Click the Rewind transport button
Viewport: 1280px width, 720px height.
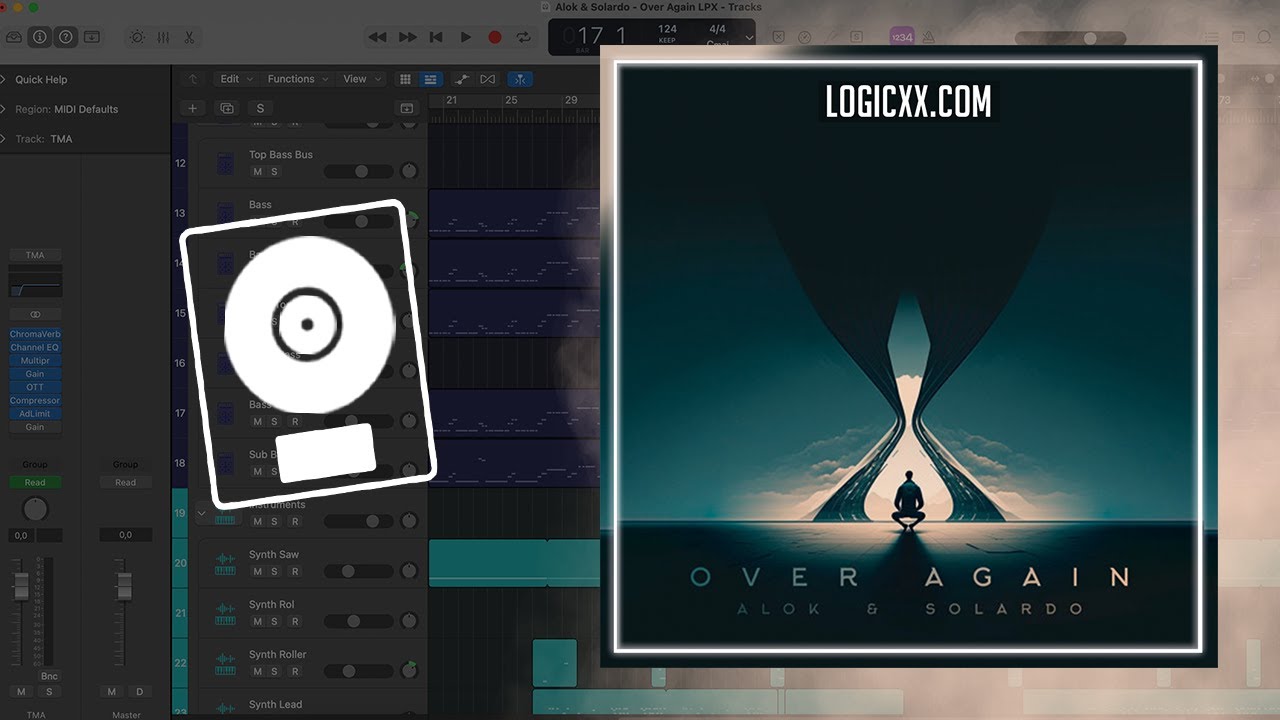point(377,37)
